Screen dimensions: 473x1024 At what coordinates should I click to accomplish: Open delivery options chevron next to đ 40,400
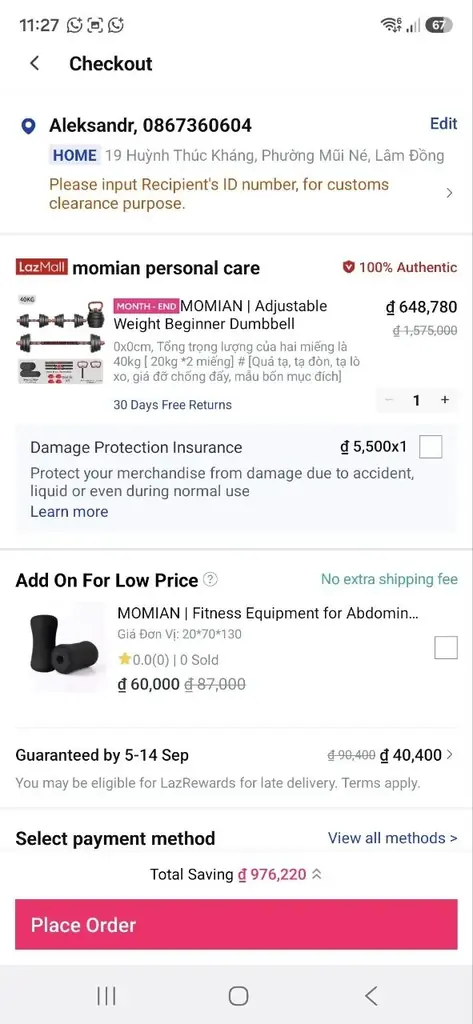pyautogui.click(x=449, y=756)
